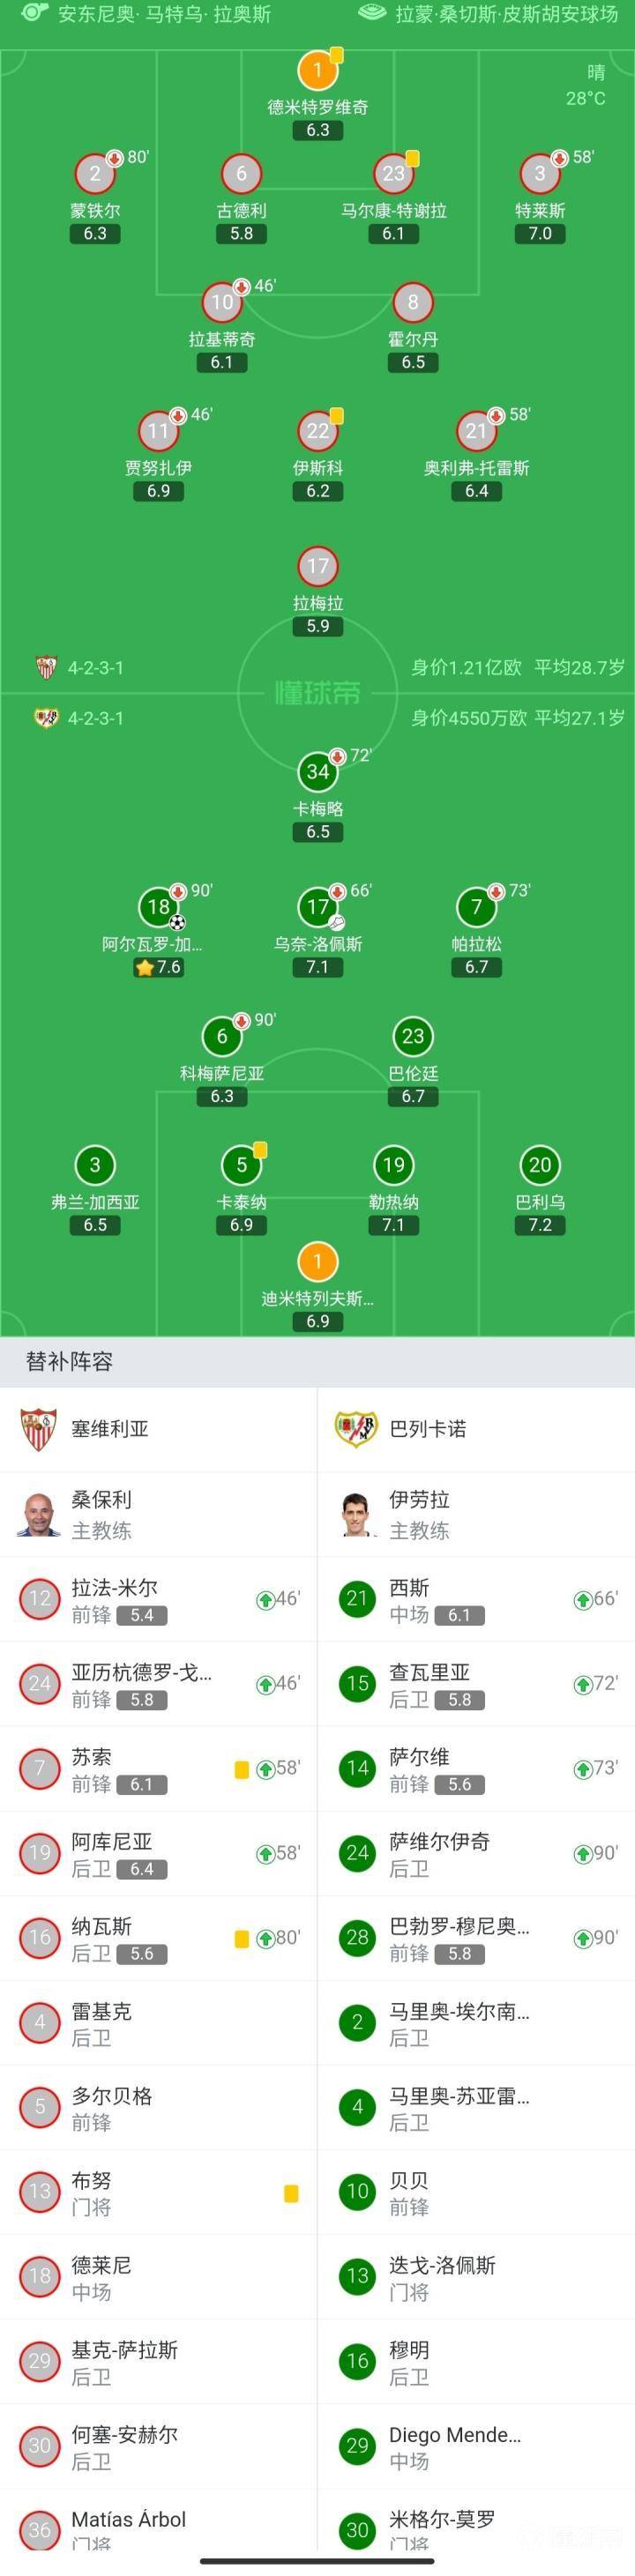Open substitute 苏索 player entry

158,1769
